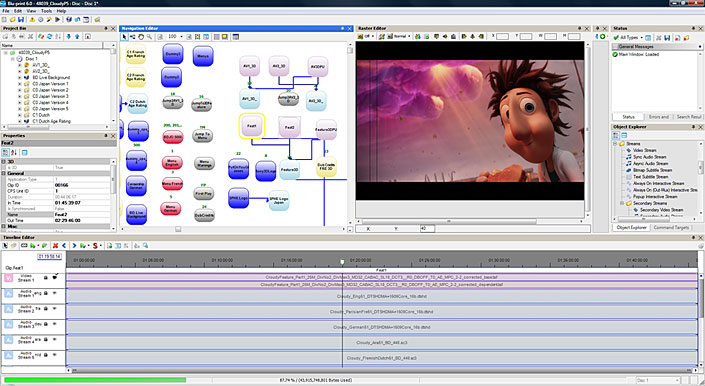Expand the AV1_3D_ item in the project tree
This screenshot has height=386, width=705.
pyautogui.click(x=19, y=65)
